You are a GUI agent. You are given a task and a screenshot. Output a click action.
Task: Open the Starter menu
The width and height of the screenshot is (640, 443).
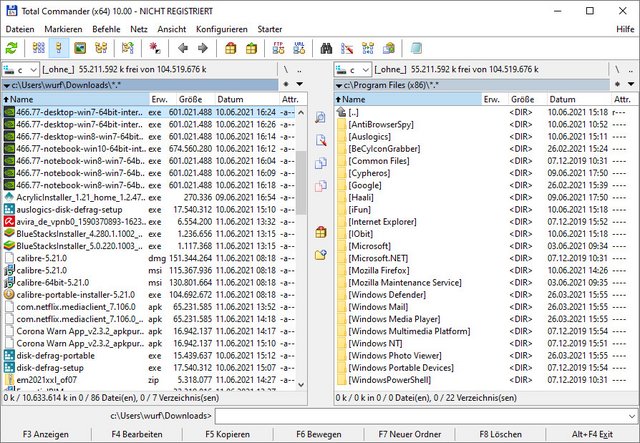[270, 29]
